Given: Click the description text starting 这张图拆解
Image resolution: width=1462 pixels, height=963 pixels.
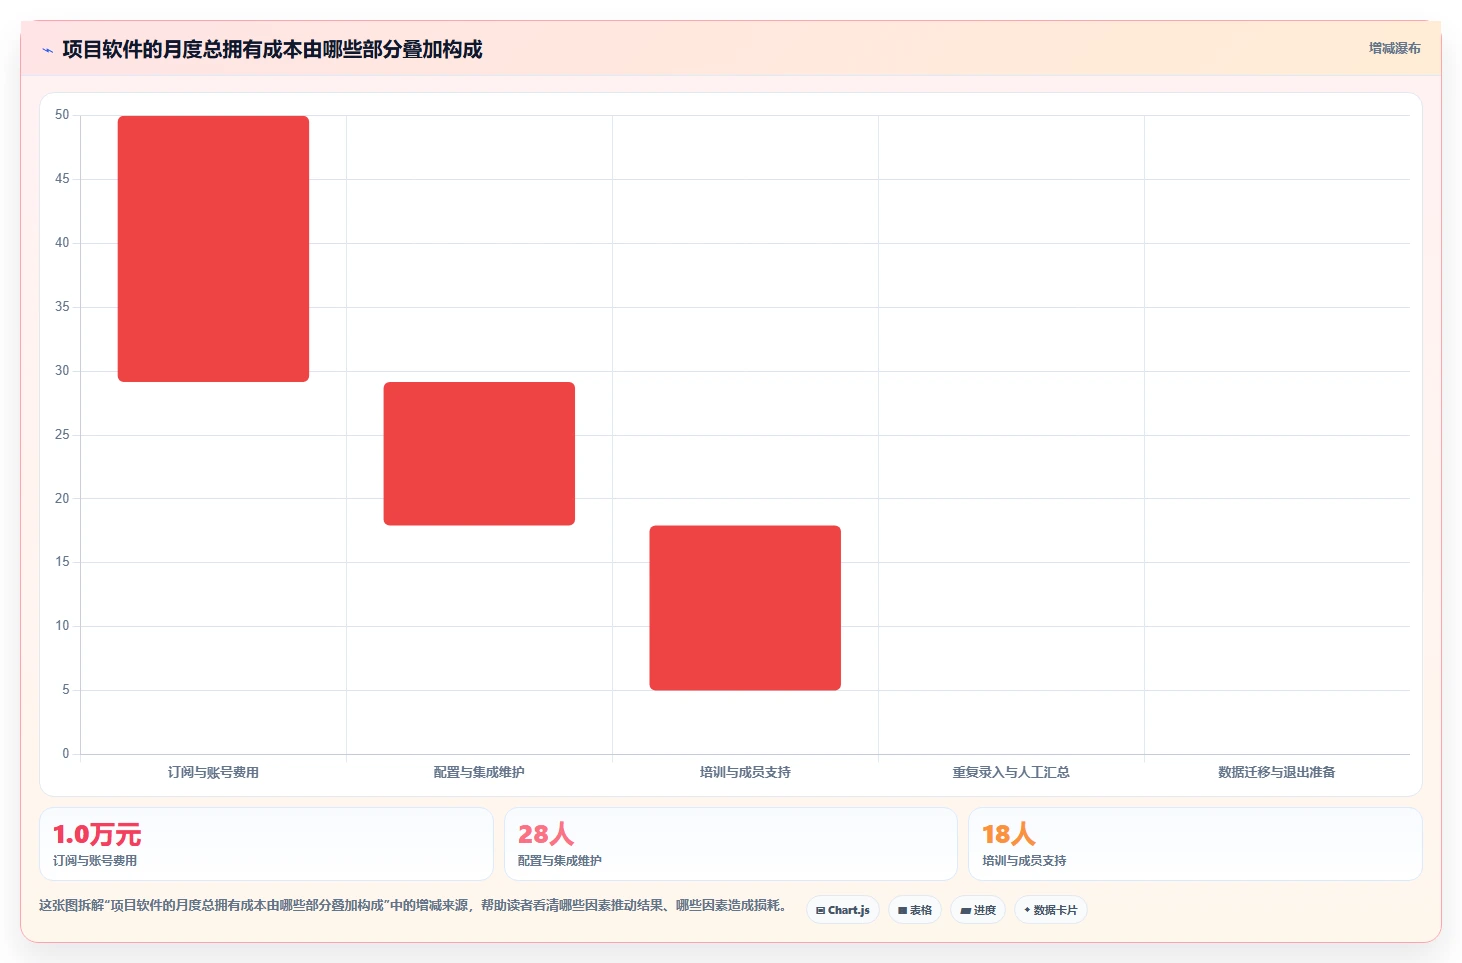Looking at the screenshot, I should pos(413,905).
